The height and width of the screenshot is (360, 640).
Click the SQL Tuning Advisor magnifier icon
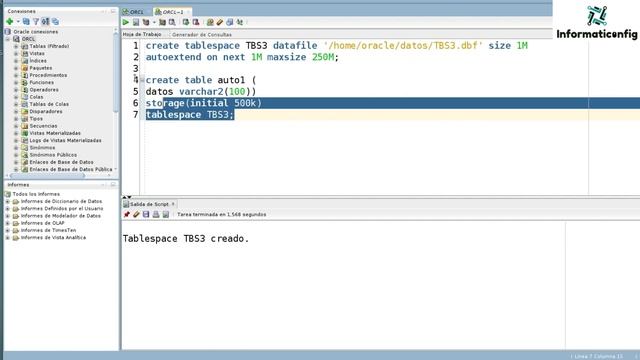point(172,22)
